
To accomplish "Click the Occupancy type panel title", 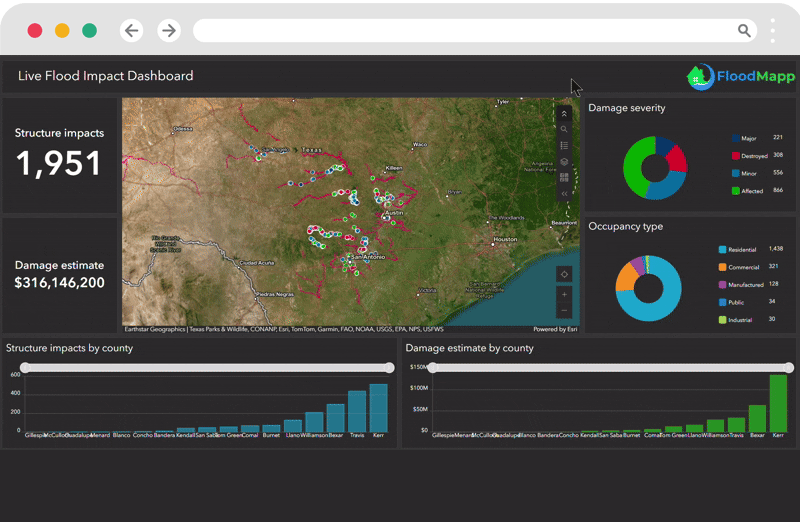I will pyautogui.click(x=626, y=227).
